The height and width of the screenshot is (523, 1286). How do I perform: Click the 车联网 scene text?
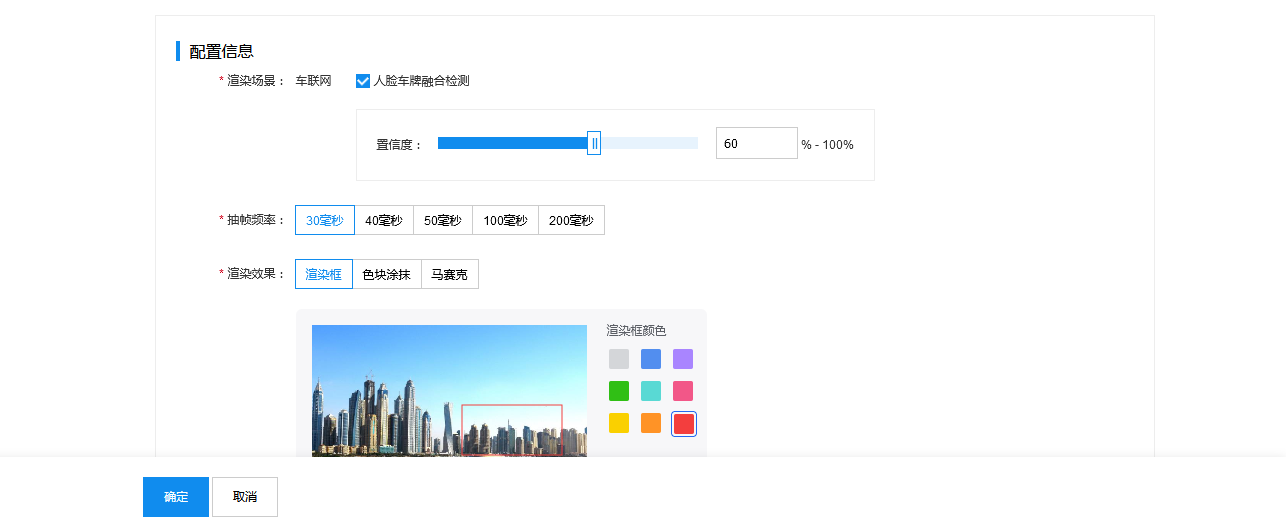313,81
